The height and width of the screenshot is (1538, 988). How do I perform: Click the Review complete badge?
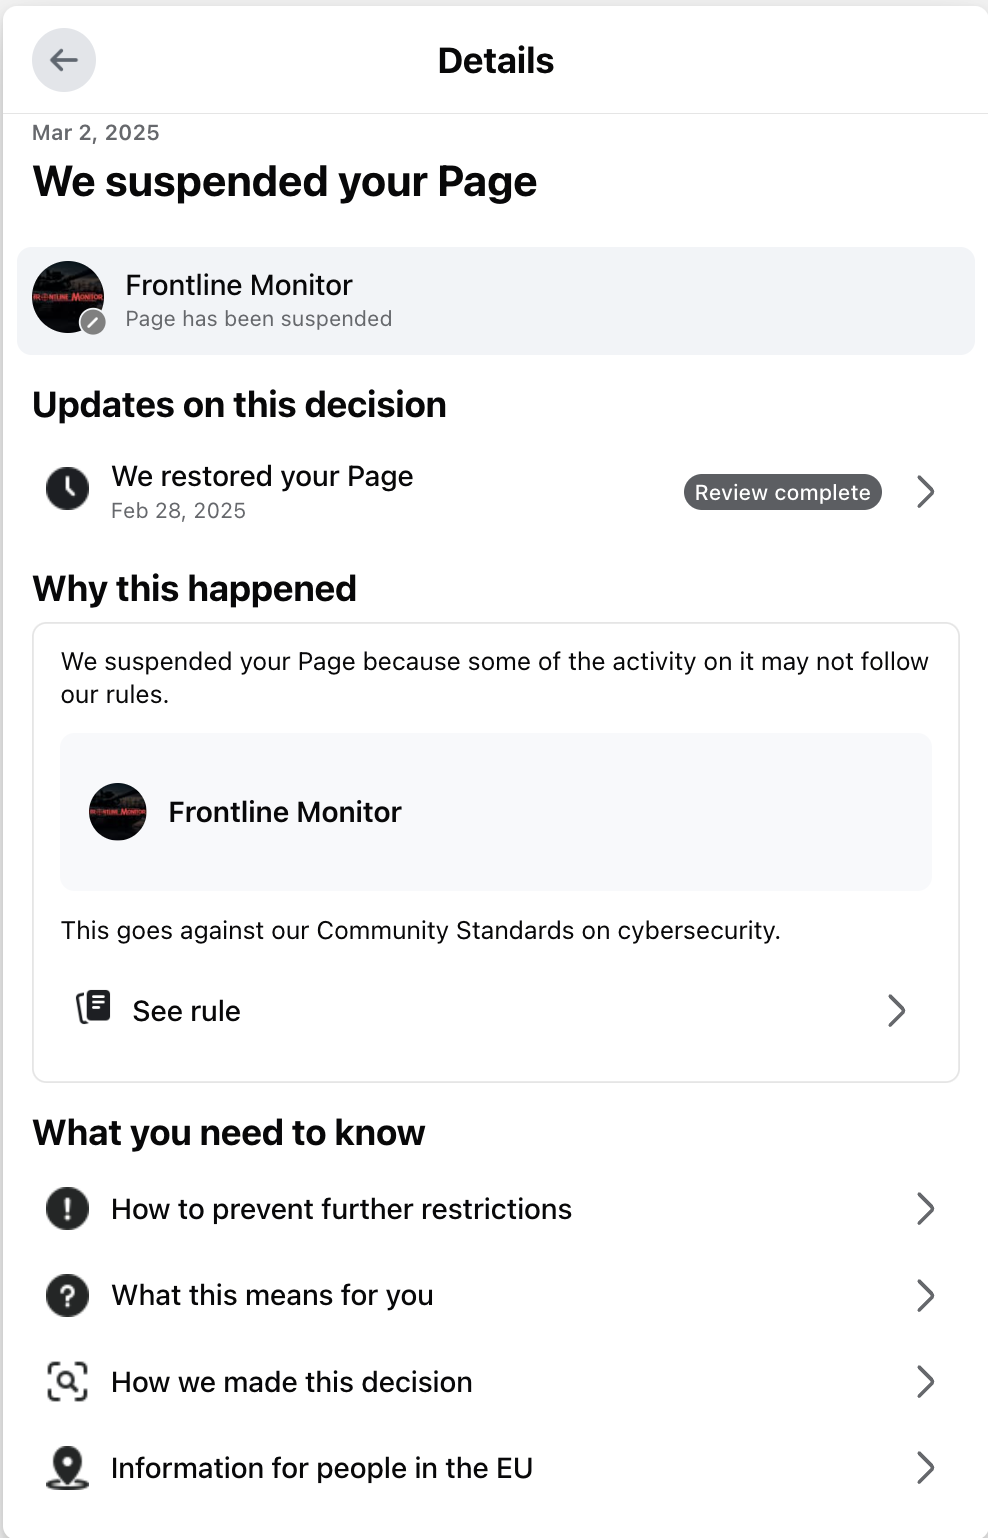coord(782,492)
